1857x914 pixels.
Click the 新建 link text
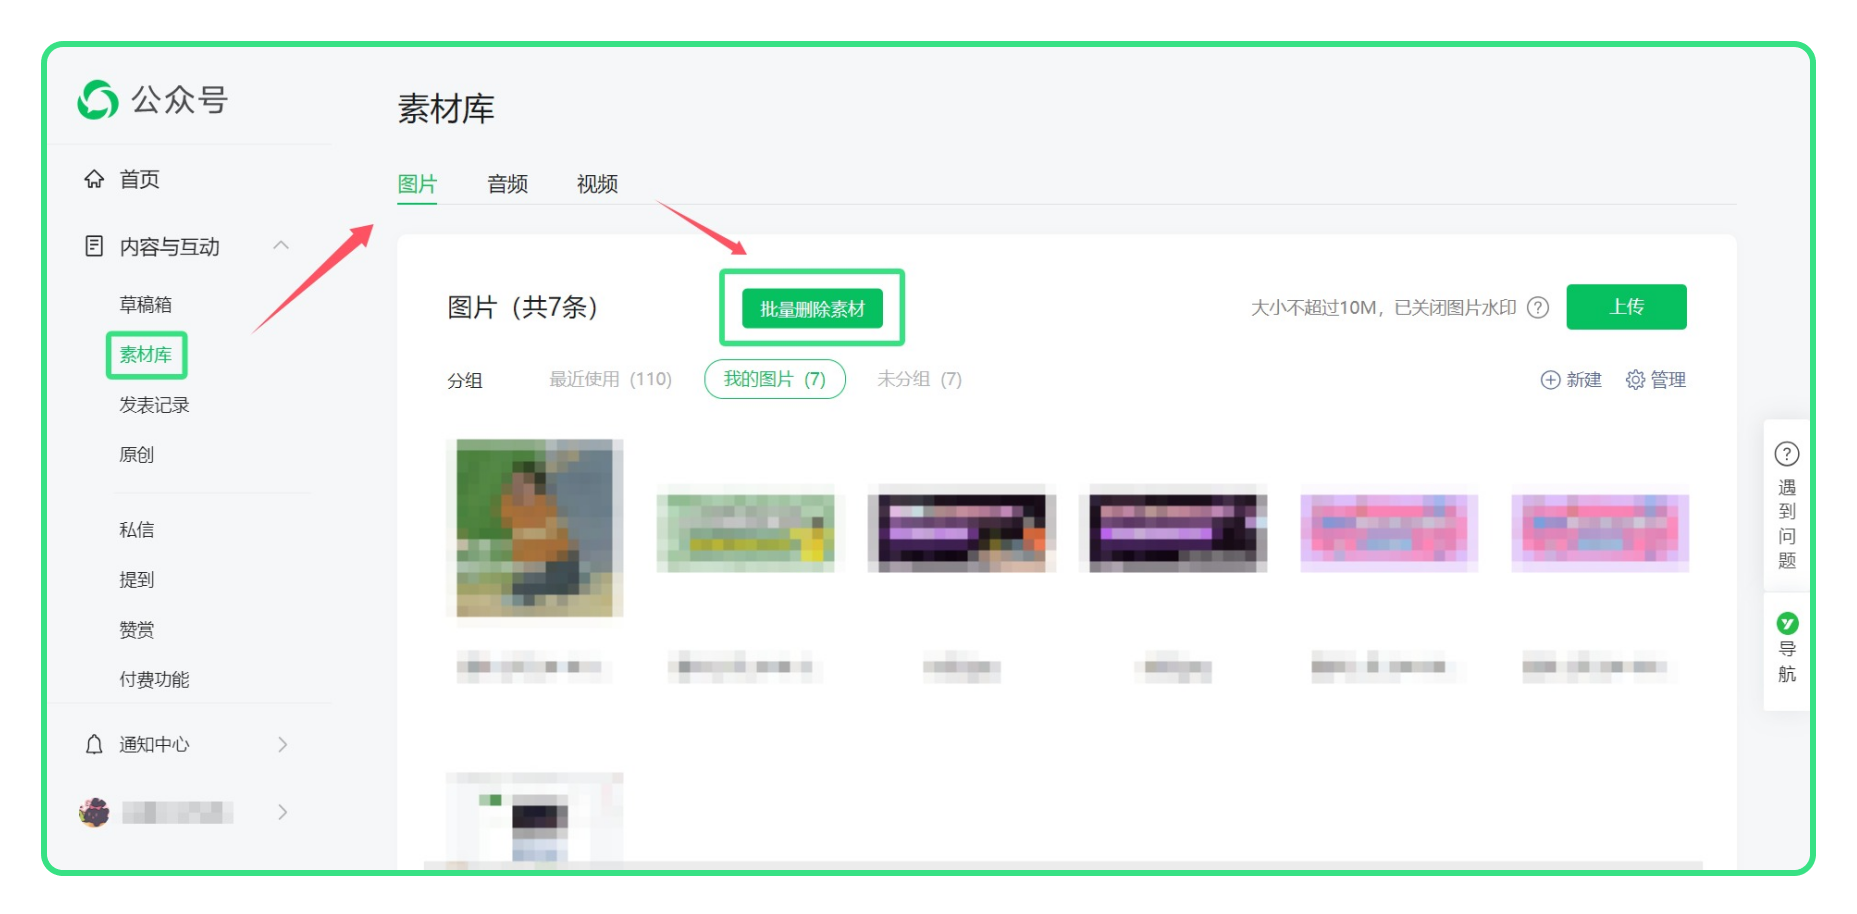[x=1584, y=380]
